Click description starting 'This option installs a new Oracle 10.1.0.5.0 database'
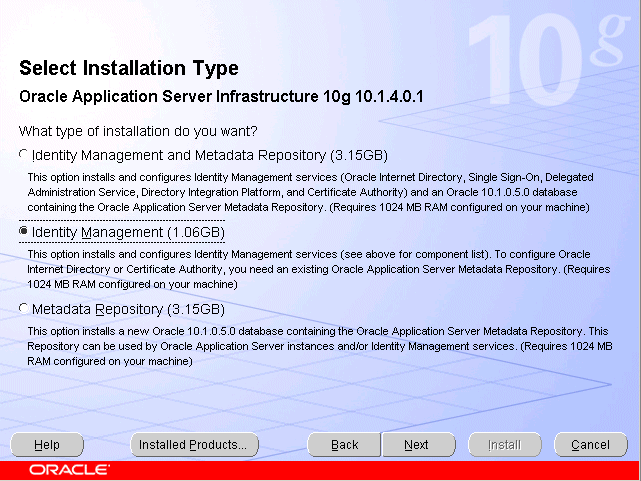The image size is (641, 481). tap(320, 346)
